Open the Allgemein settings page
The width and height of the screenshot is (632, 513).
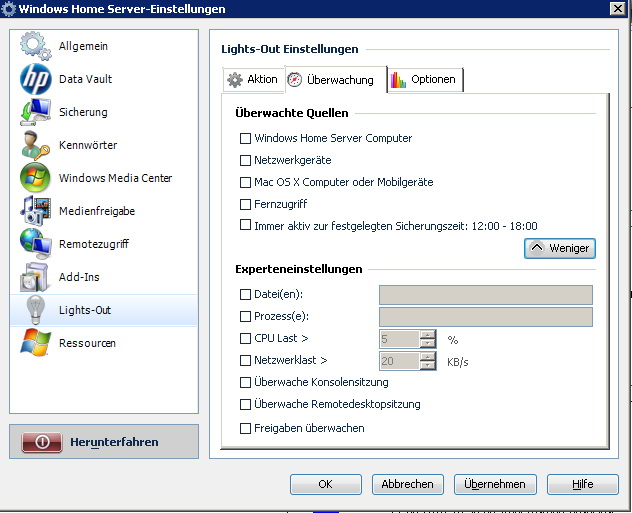104,46
